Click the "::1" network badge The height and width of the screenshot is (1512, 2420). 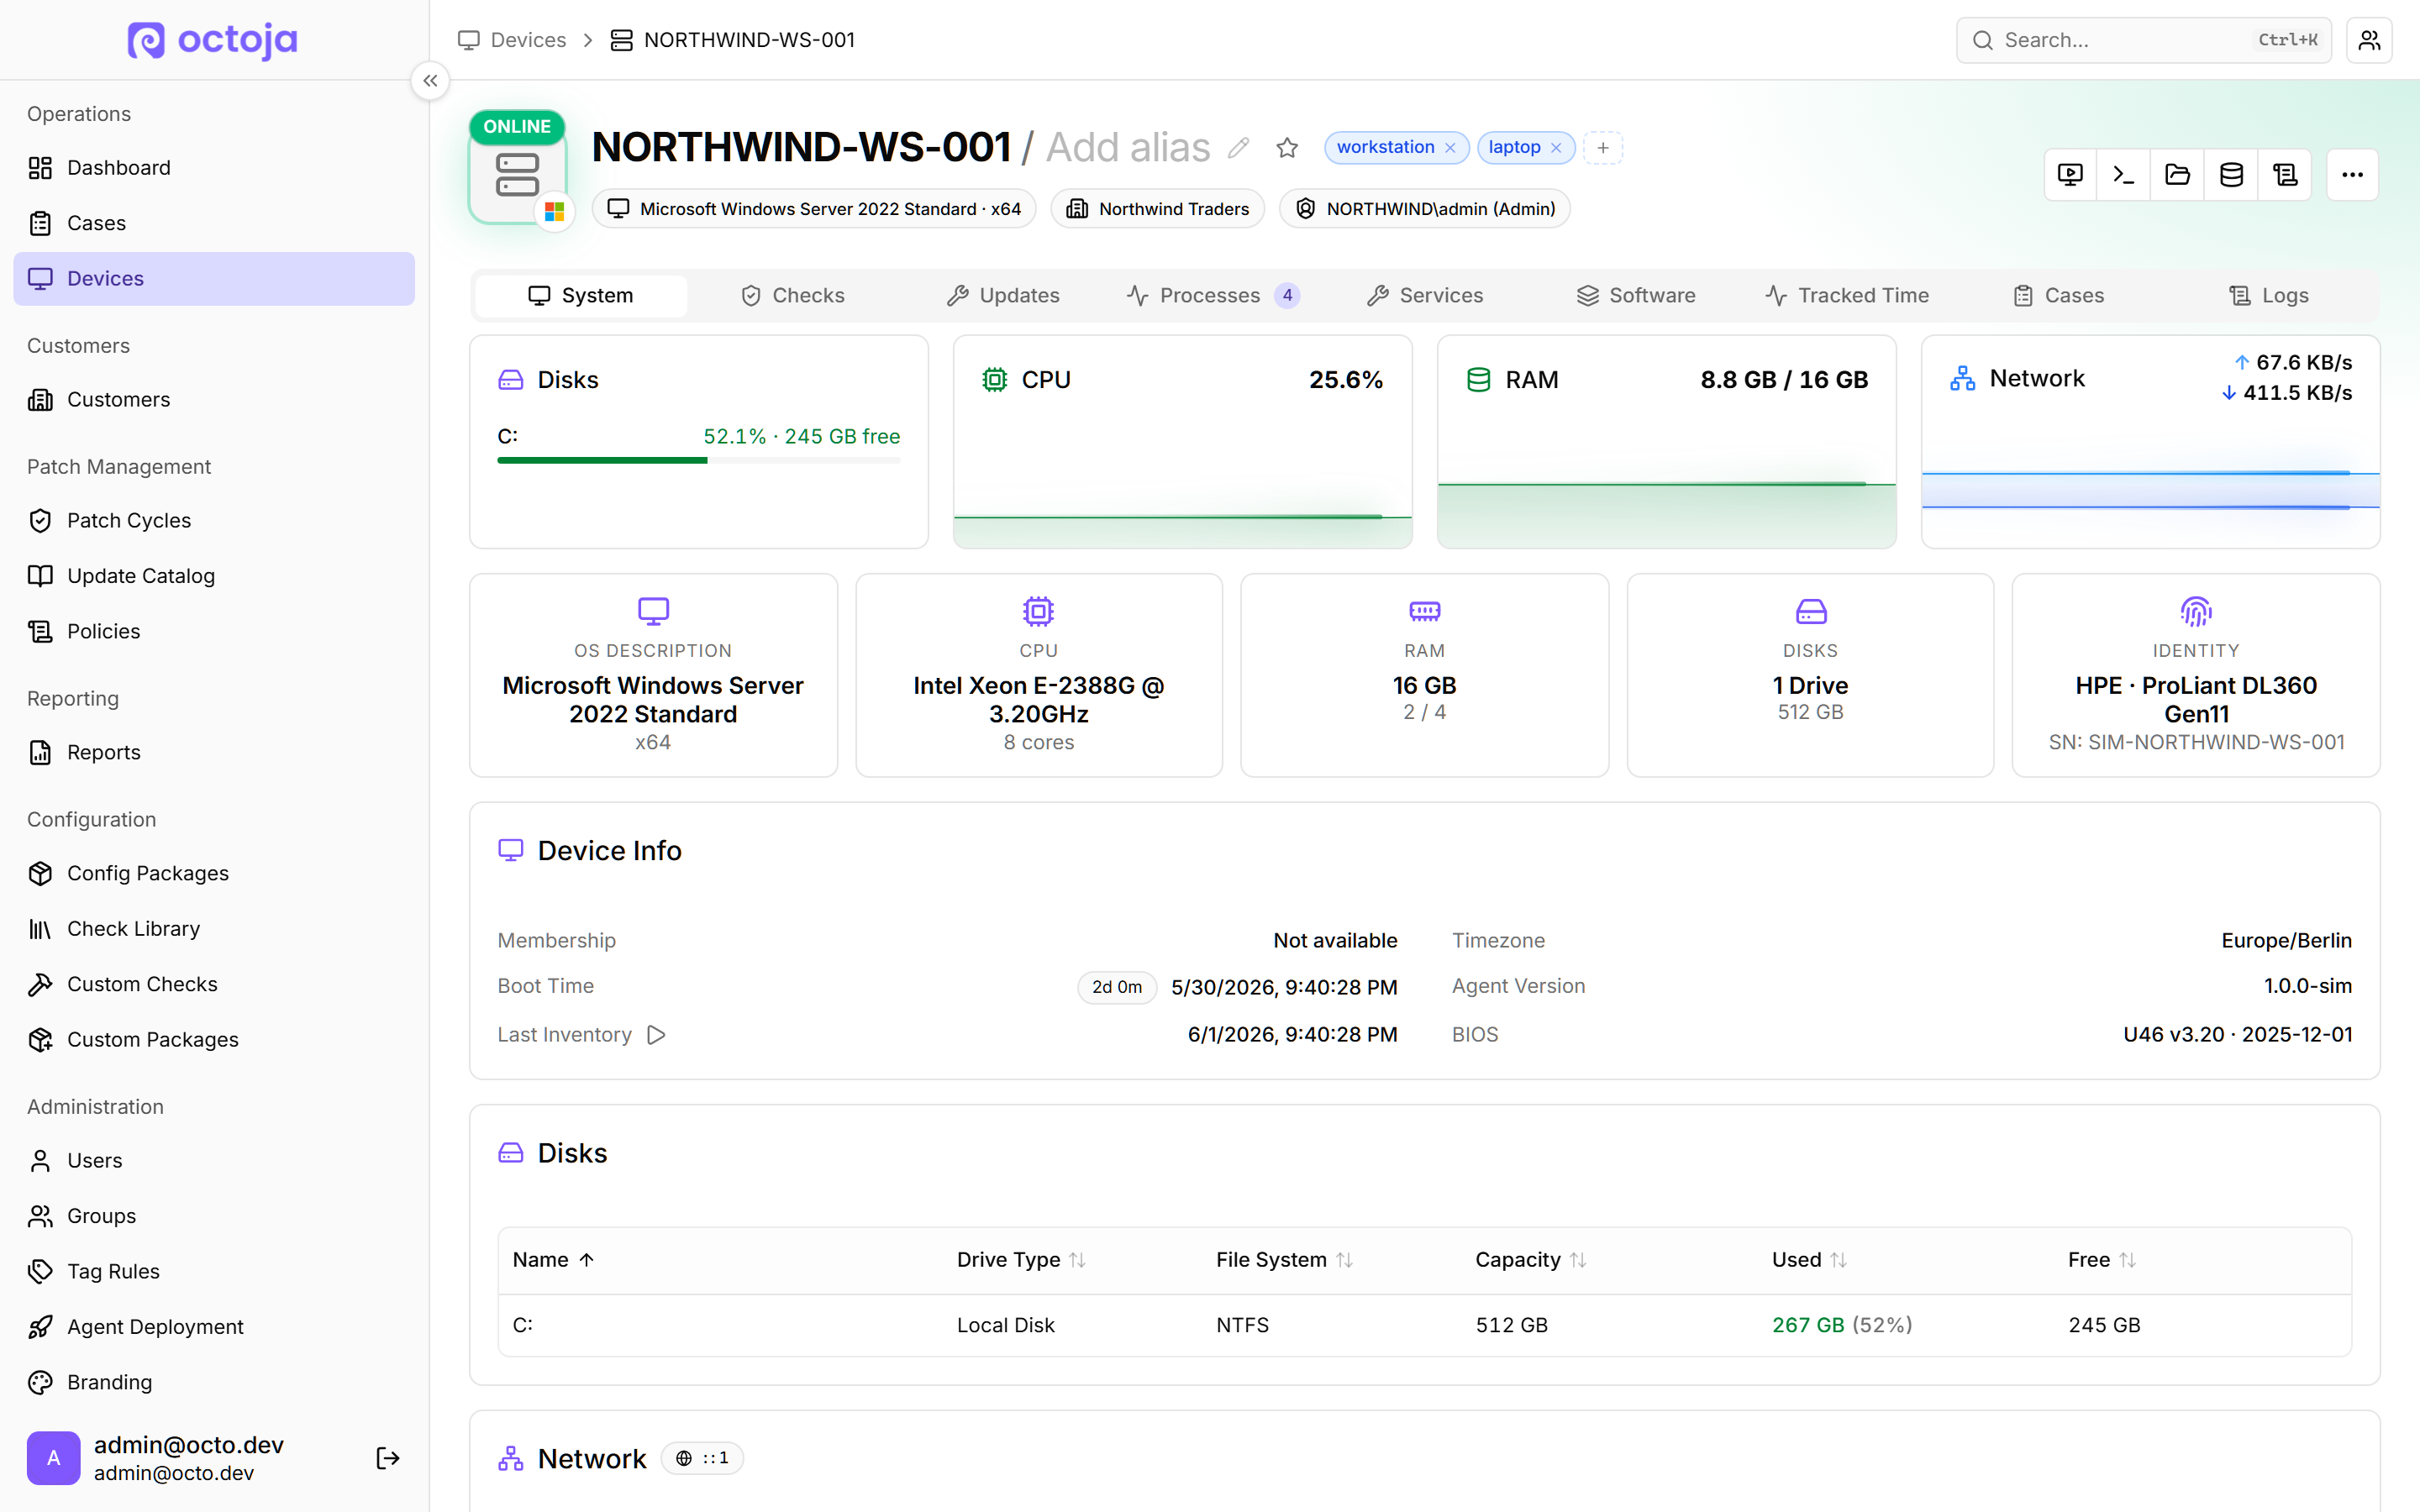(x=703, y=1459)
